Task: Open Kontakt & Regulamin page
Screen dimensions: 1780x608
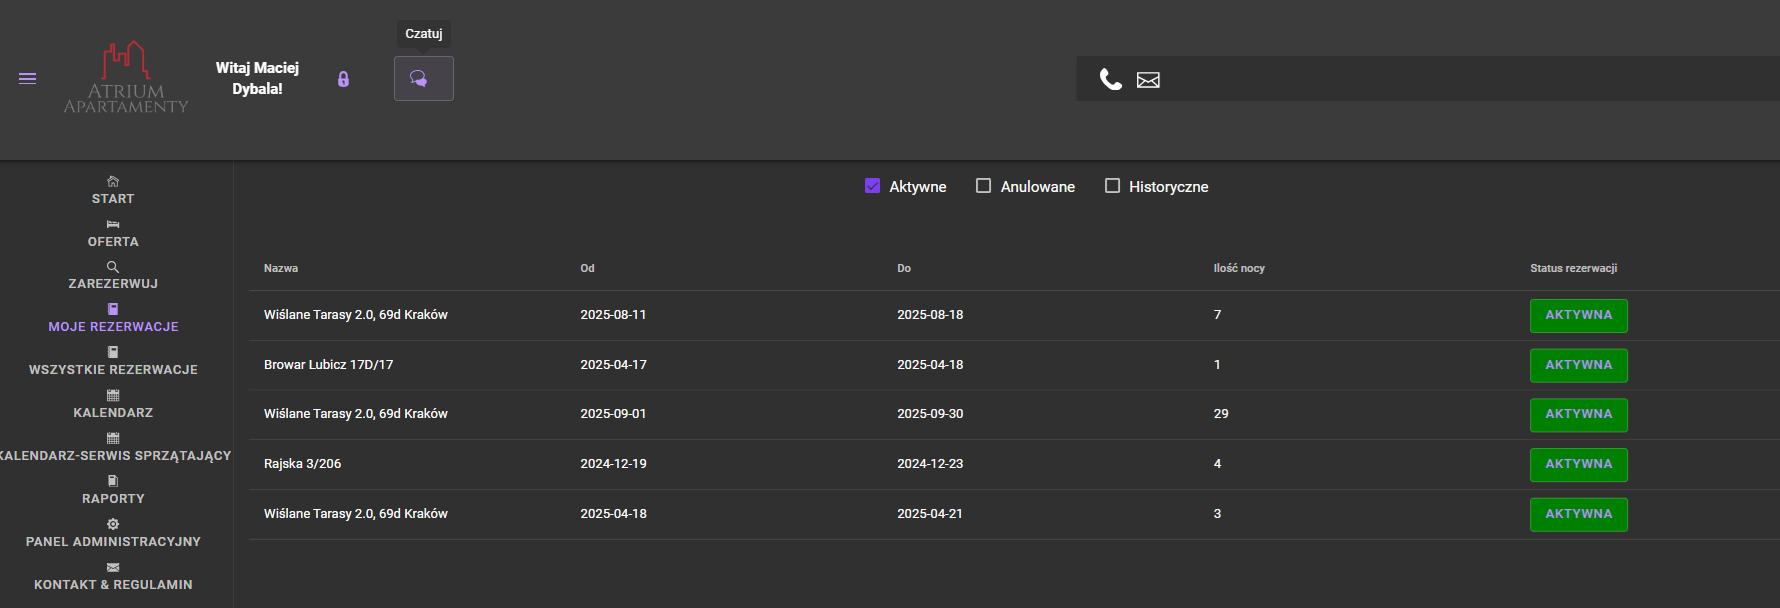Action: click(x=113, y=585)
